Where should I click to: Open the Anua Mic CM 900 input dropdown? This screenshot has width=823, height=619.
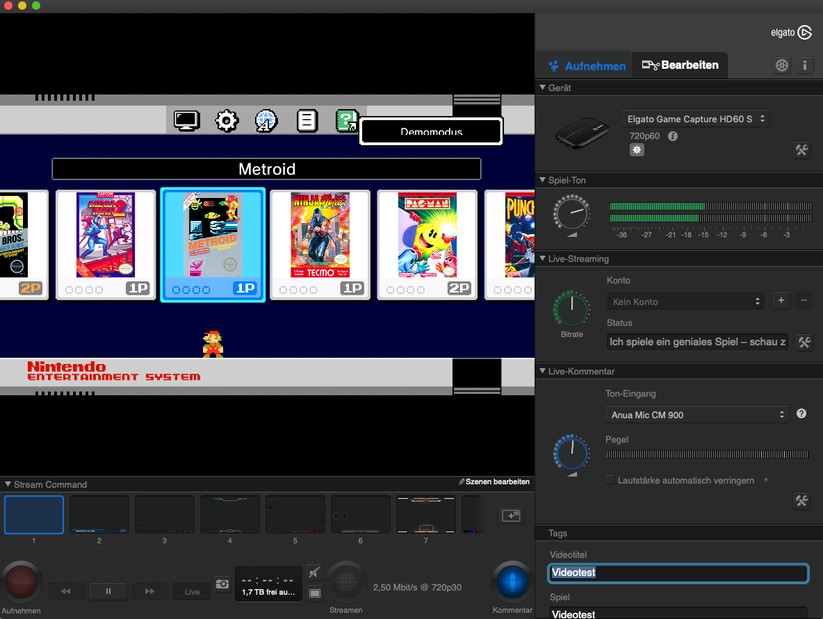[x=695, y=414]
